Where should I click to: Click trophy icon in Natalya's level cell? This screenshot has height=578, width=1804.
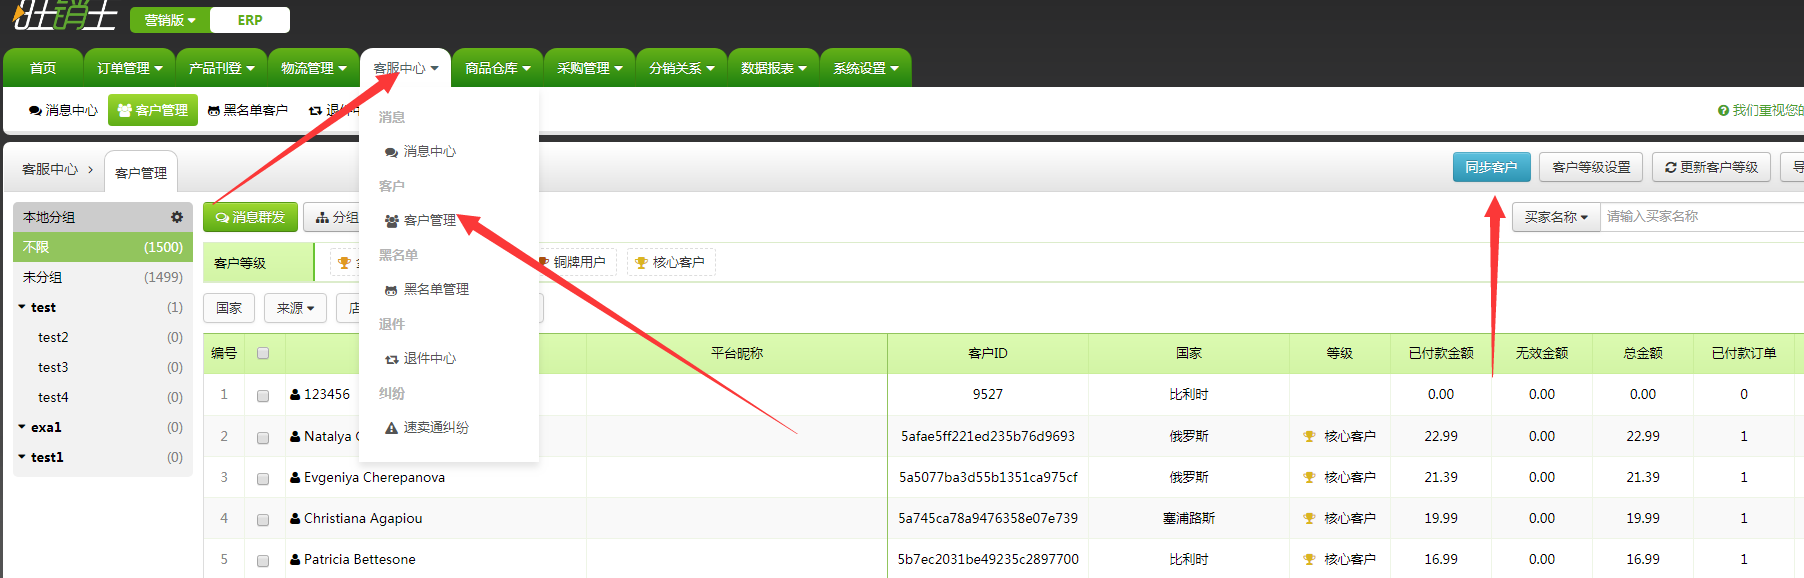1309,437
